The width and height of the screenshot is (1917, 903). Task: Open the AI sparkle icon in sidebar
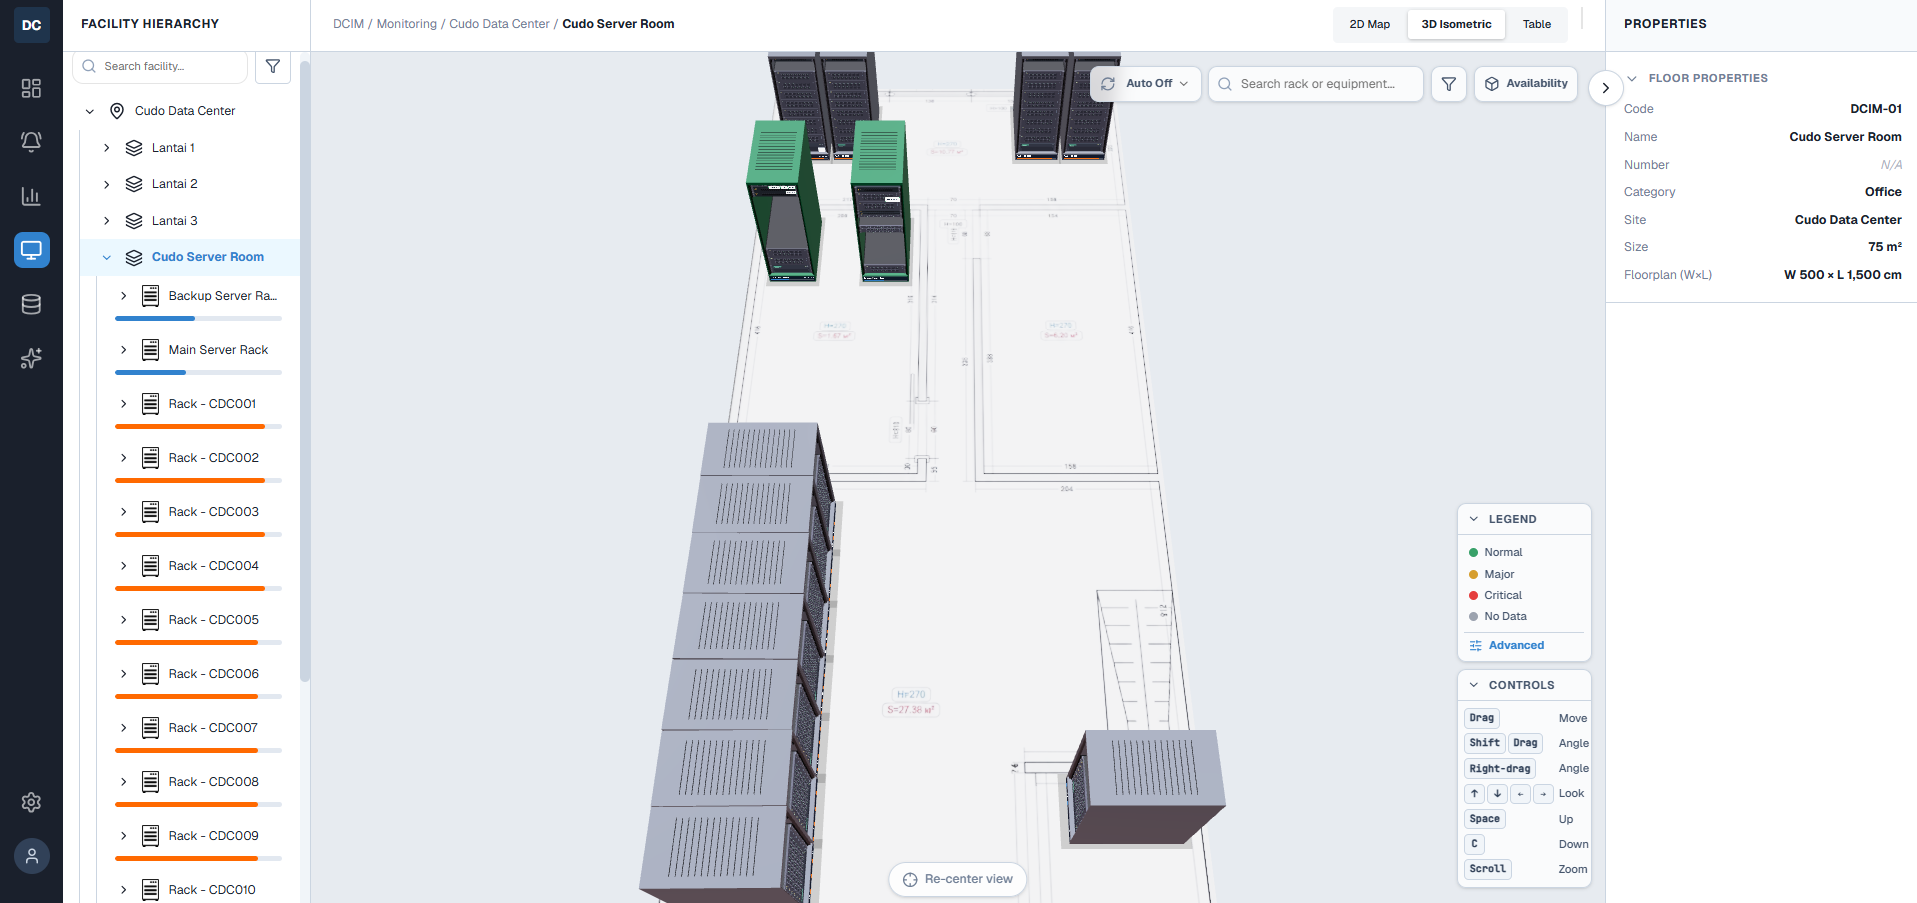[31, 358]
